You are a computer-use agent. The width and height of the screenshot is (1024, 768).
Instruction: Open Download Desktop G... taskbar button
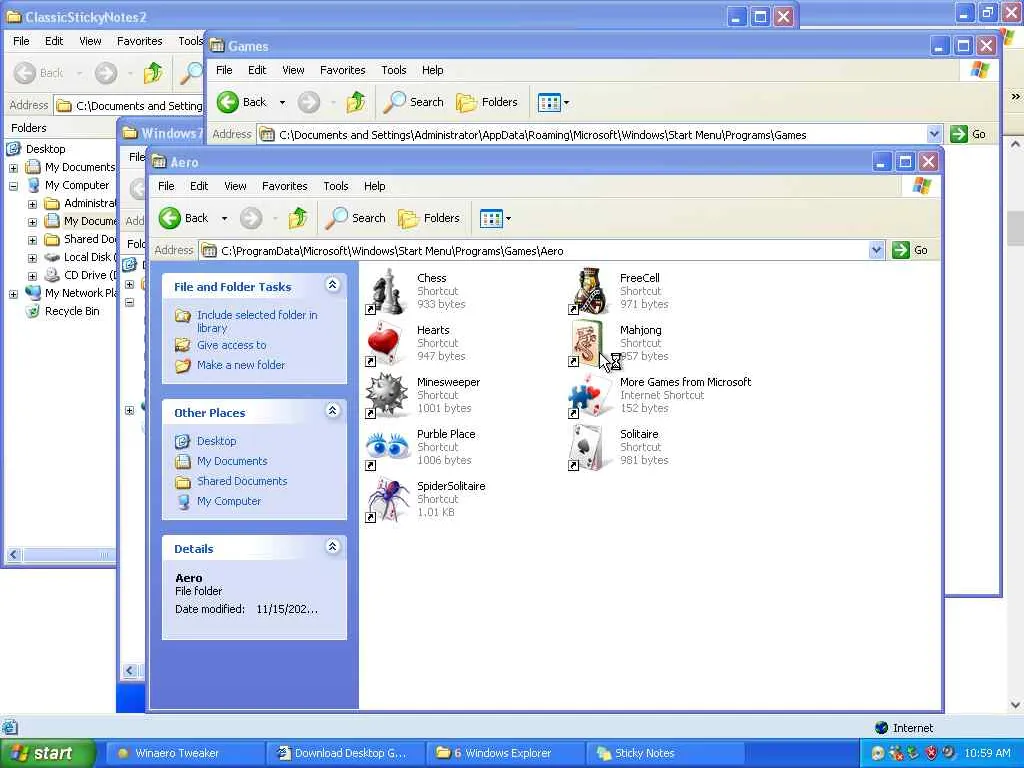click(x=346, y=753)
